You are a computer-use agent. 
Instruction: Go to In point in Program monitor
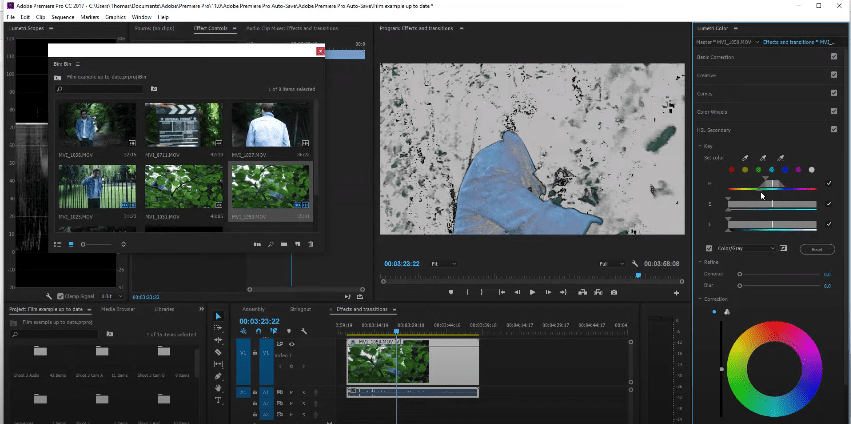tap(502, 292)
